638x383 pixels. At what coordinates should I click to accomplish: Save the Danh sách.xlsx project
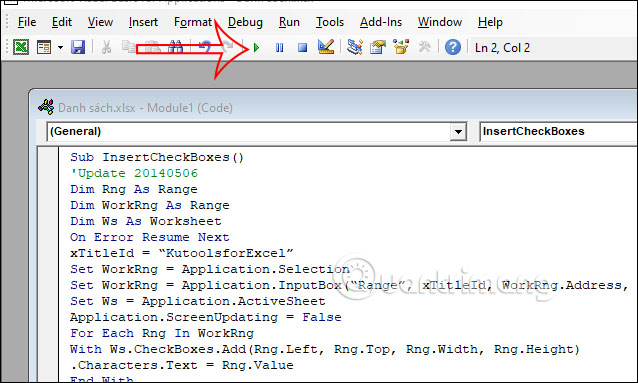pos(78,47)
